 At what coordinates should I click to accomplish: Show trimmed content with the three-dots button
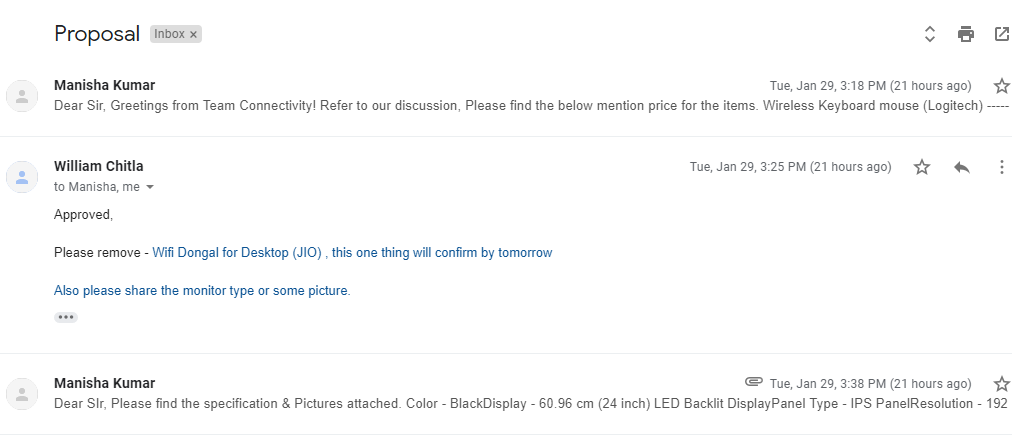click(66, 317)
